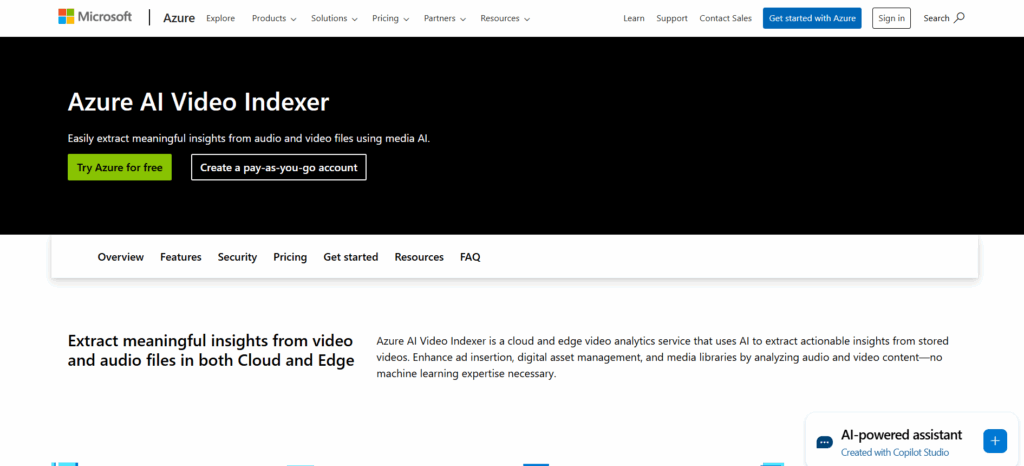Expand the Partners dropdown
Viewport: 1024px width, 466px height.
445,18
